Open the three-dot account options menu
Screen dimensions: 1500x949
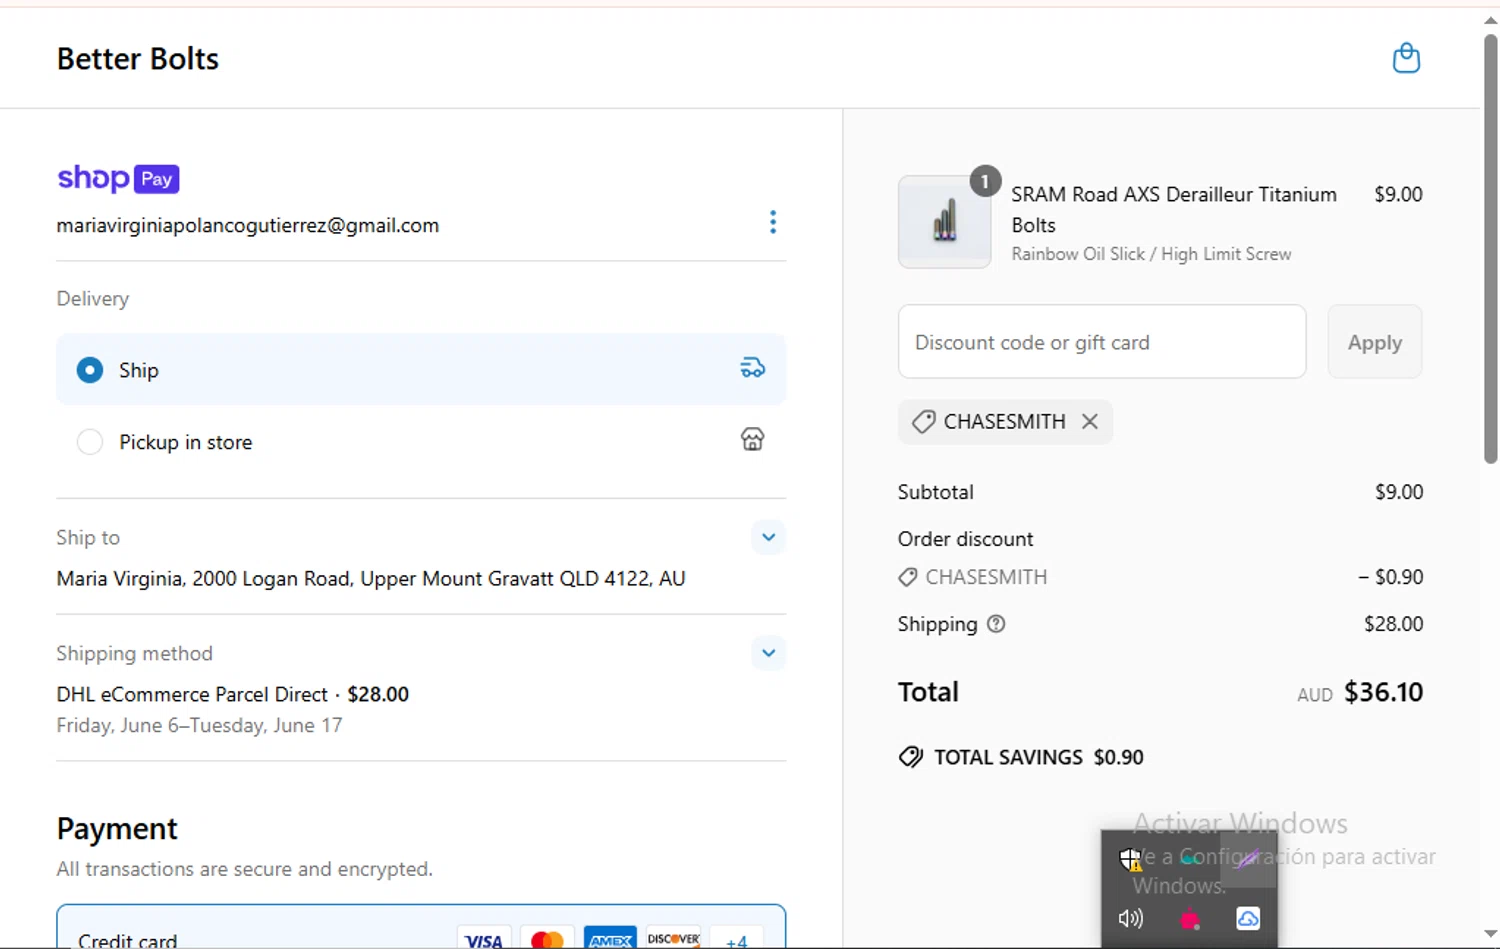point(773,222)
